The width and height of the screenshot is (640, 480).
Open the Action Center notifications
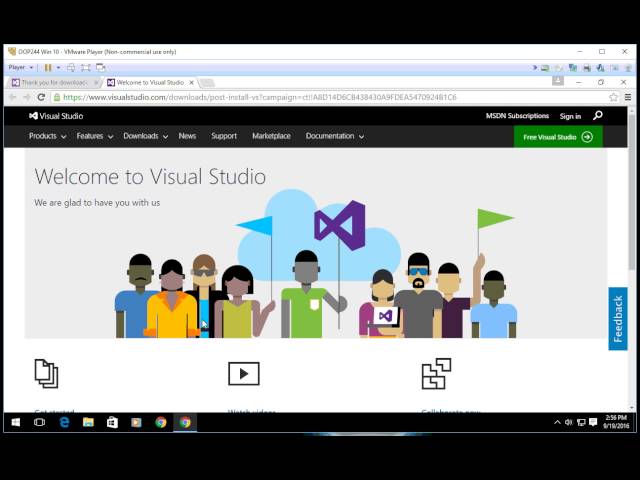coord(593,422)
